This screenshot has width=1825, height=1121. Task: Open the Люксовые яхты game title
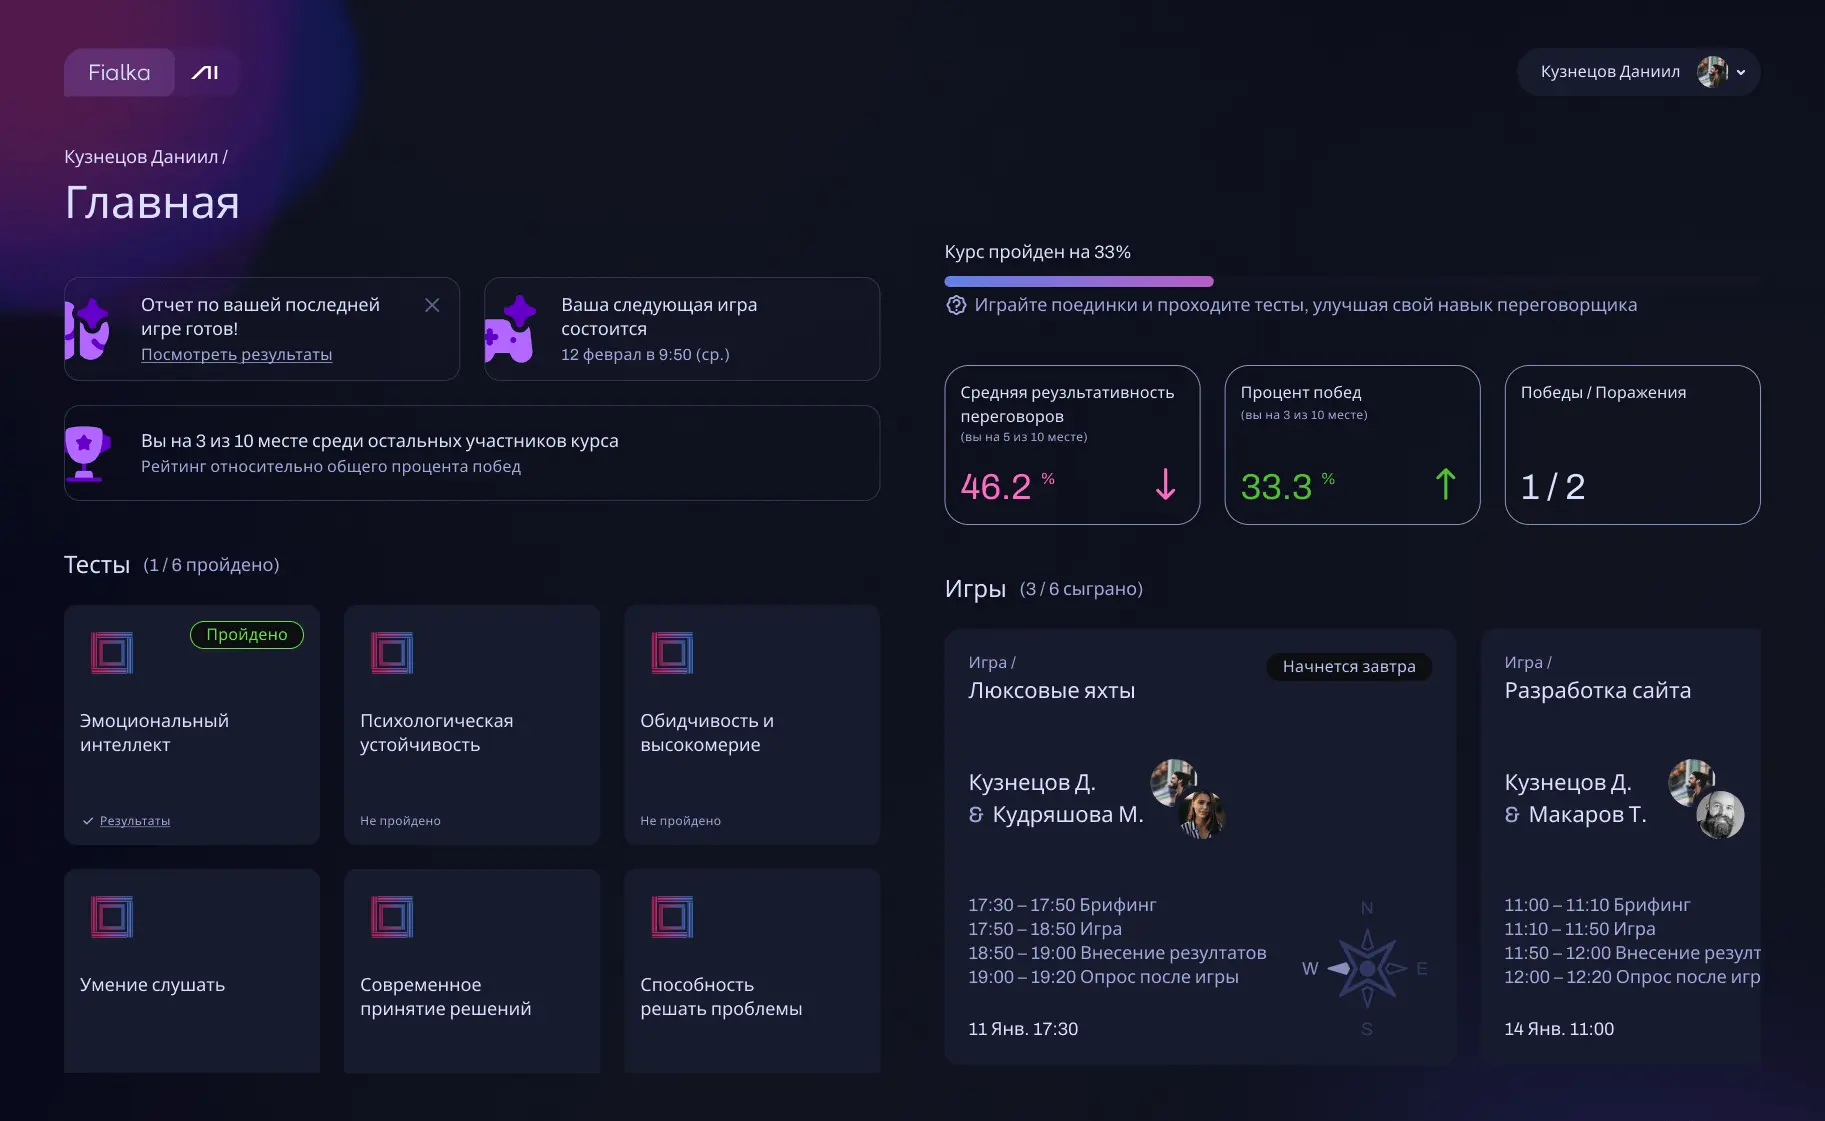(x=1051, y=691)
